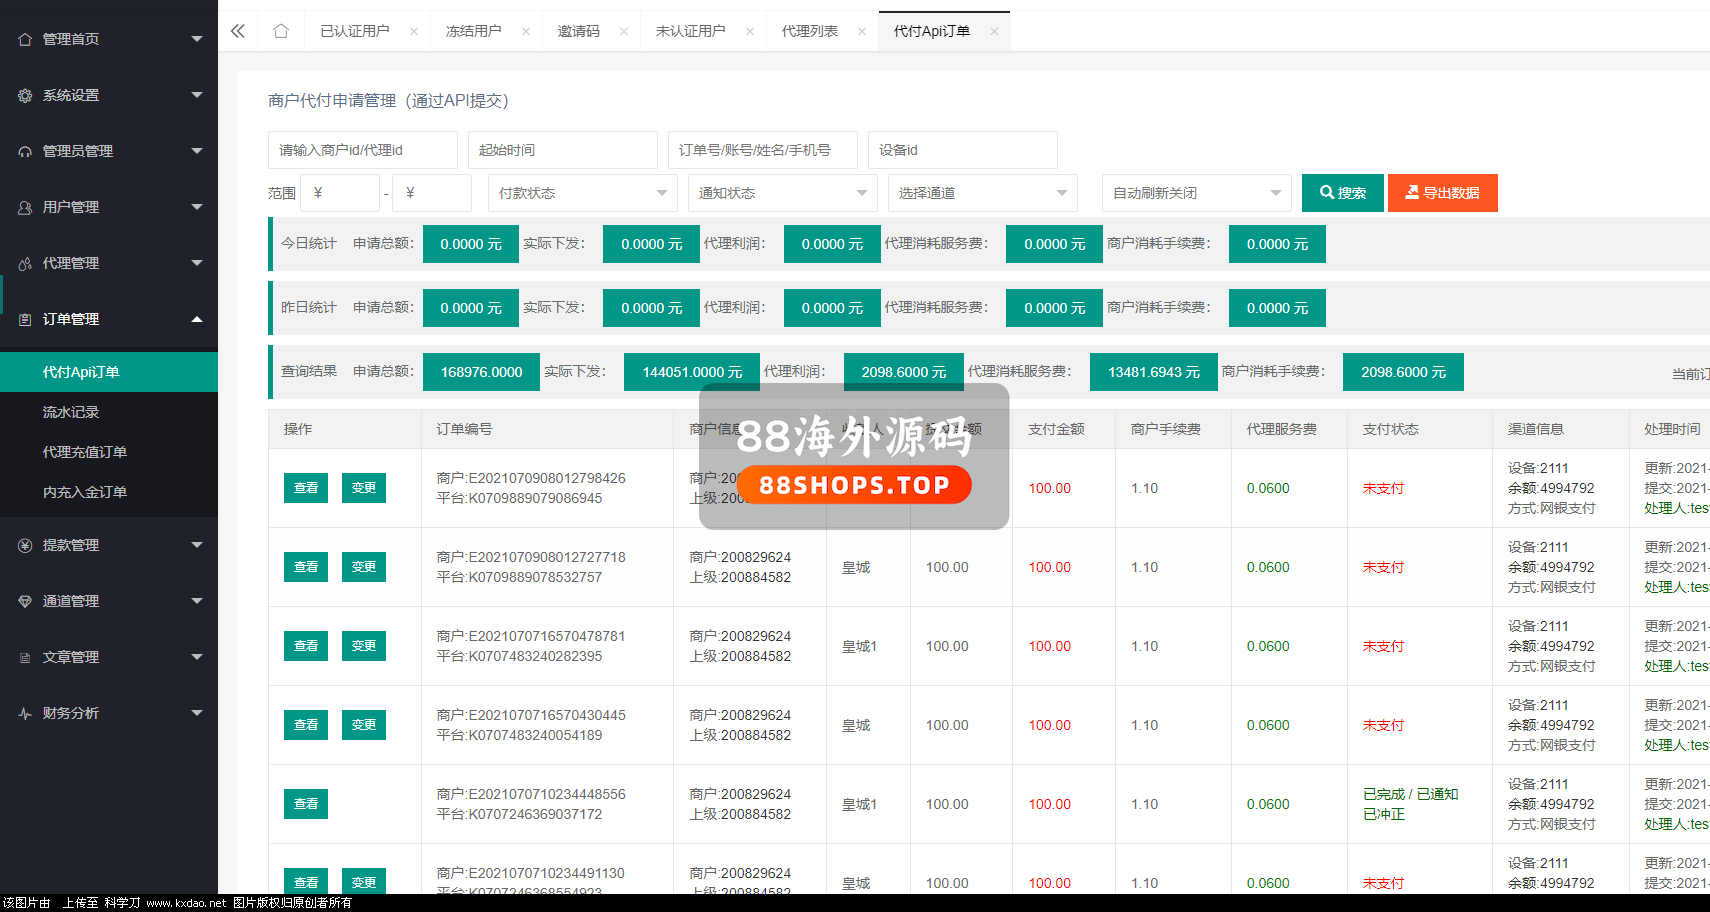Click the 搜索 search button
Screen dimensions: 1710x912
coord(1342,193)
